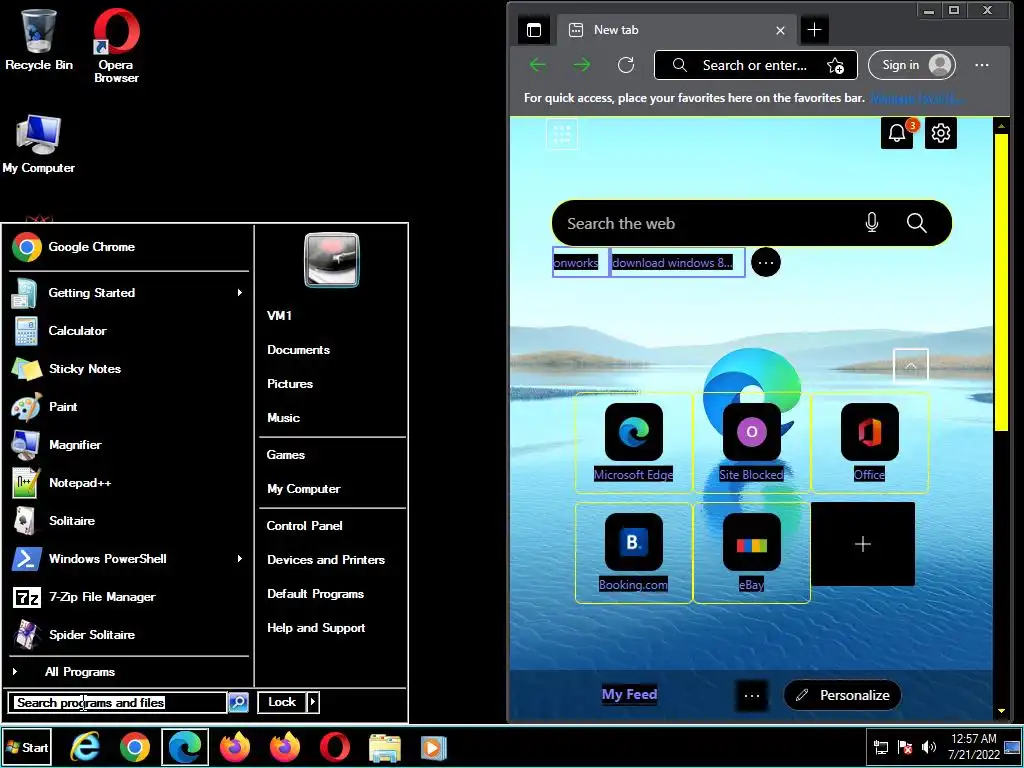Open a new tab with the plus button

(x=814, y=30)
